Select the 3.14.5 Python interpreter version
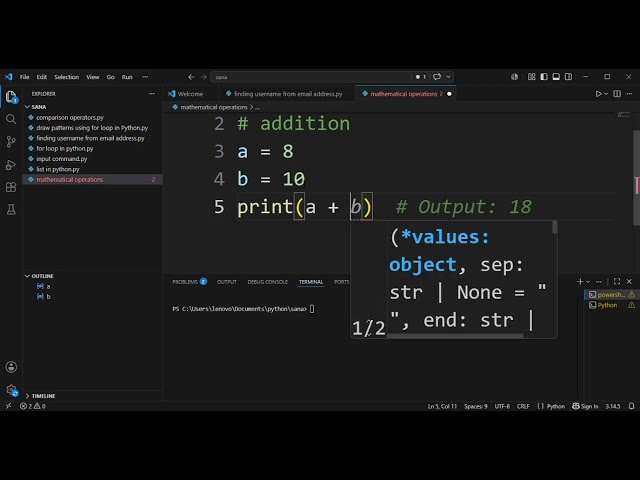This screenshot has height=480, width=640. pos(613,406)
